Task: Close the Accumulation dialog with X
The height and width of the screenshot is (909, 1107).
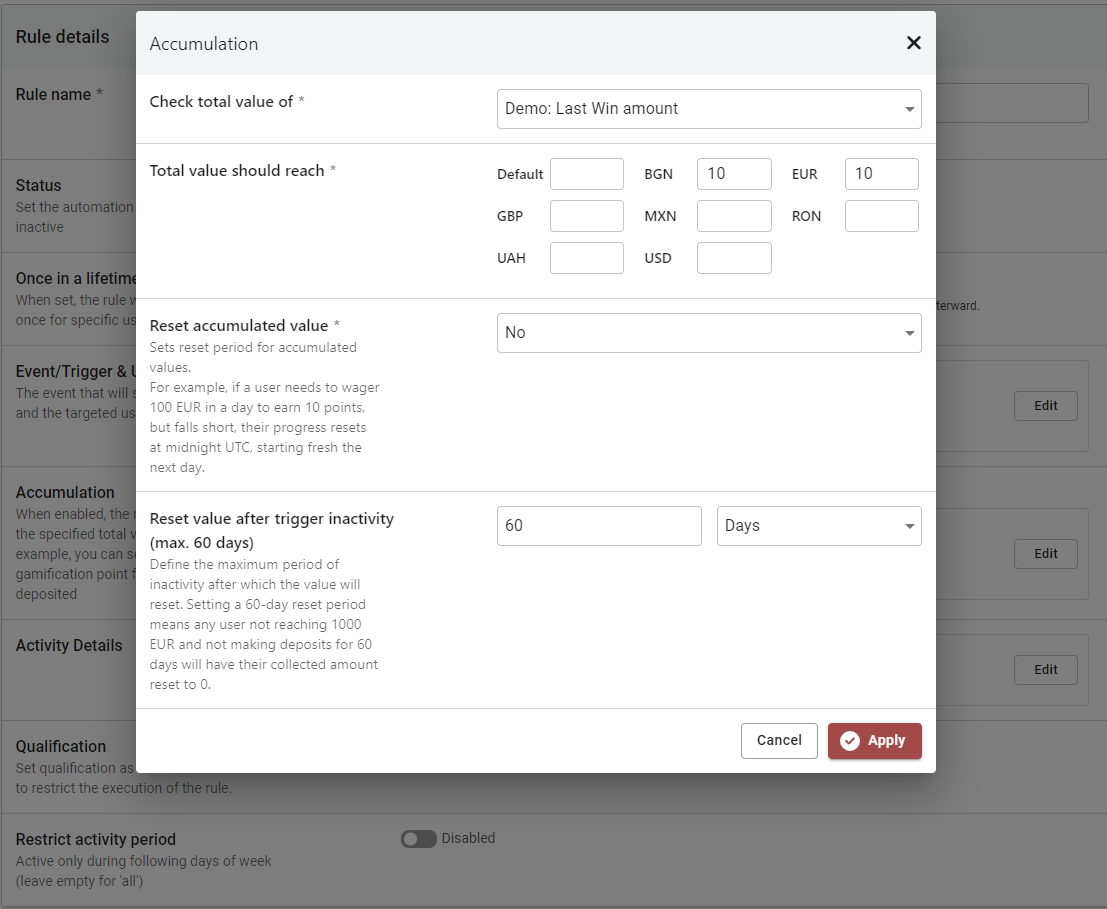Action: (913, 43)
